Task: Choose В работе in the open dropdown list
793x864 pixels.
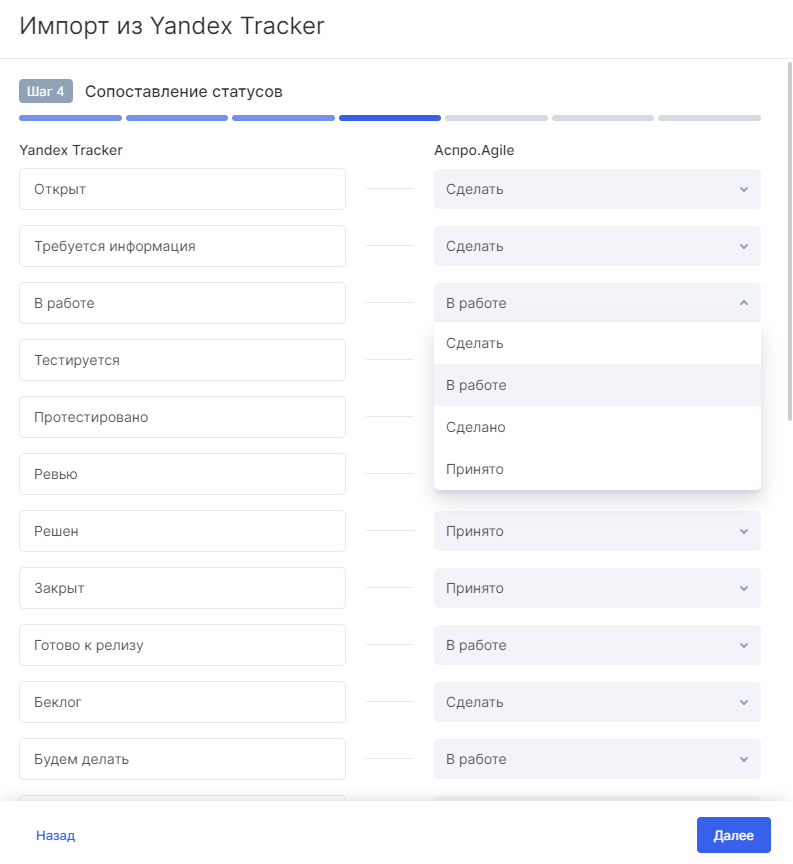Action: pyautogui.click(x=597, y=385)
